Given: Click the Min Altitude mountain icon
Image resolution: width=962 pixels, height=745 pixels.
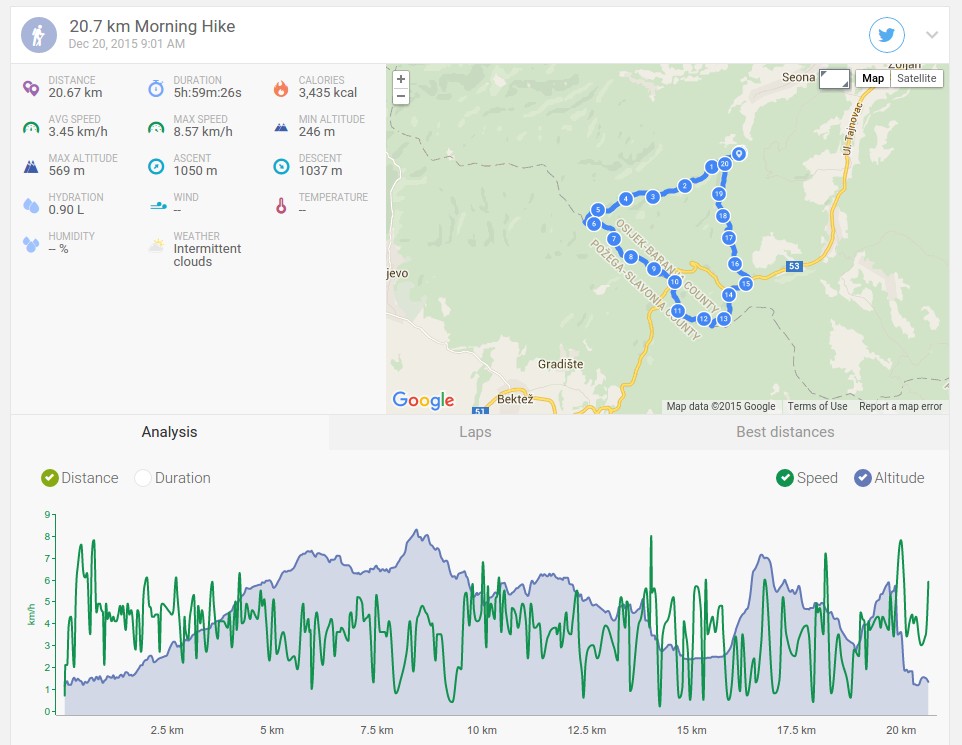Looking at the screenshot, I should pos(281,128).
